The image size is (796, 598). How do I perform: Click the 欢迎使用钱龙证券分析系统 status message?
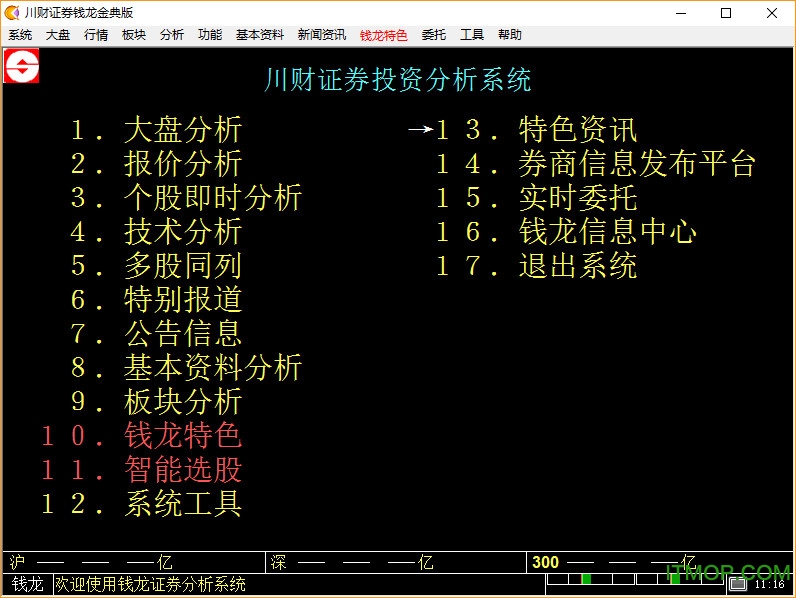150,584
